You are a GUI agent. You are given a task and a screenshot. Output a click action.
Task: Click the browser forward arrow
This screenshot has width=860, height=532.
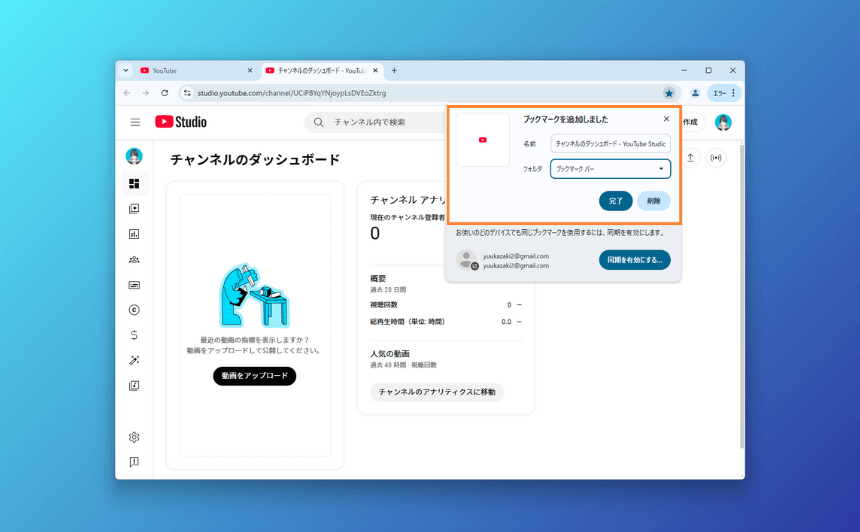pyautogui.click(x=145, y=93)
